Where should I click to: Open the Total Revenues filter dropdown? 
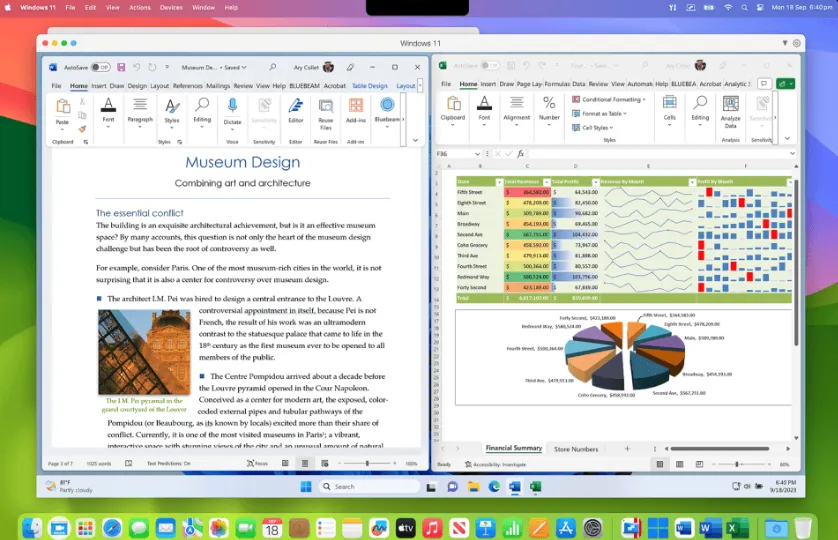coord(546,182)
